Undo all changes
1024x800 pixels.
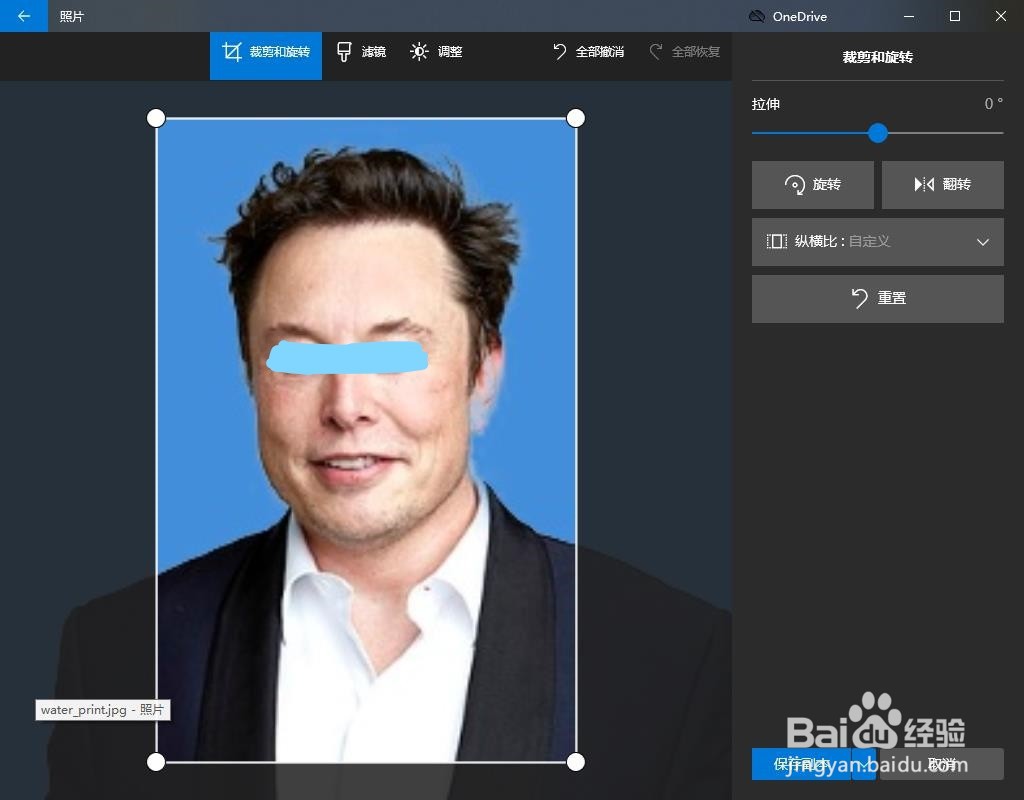[588, 52]
